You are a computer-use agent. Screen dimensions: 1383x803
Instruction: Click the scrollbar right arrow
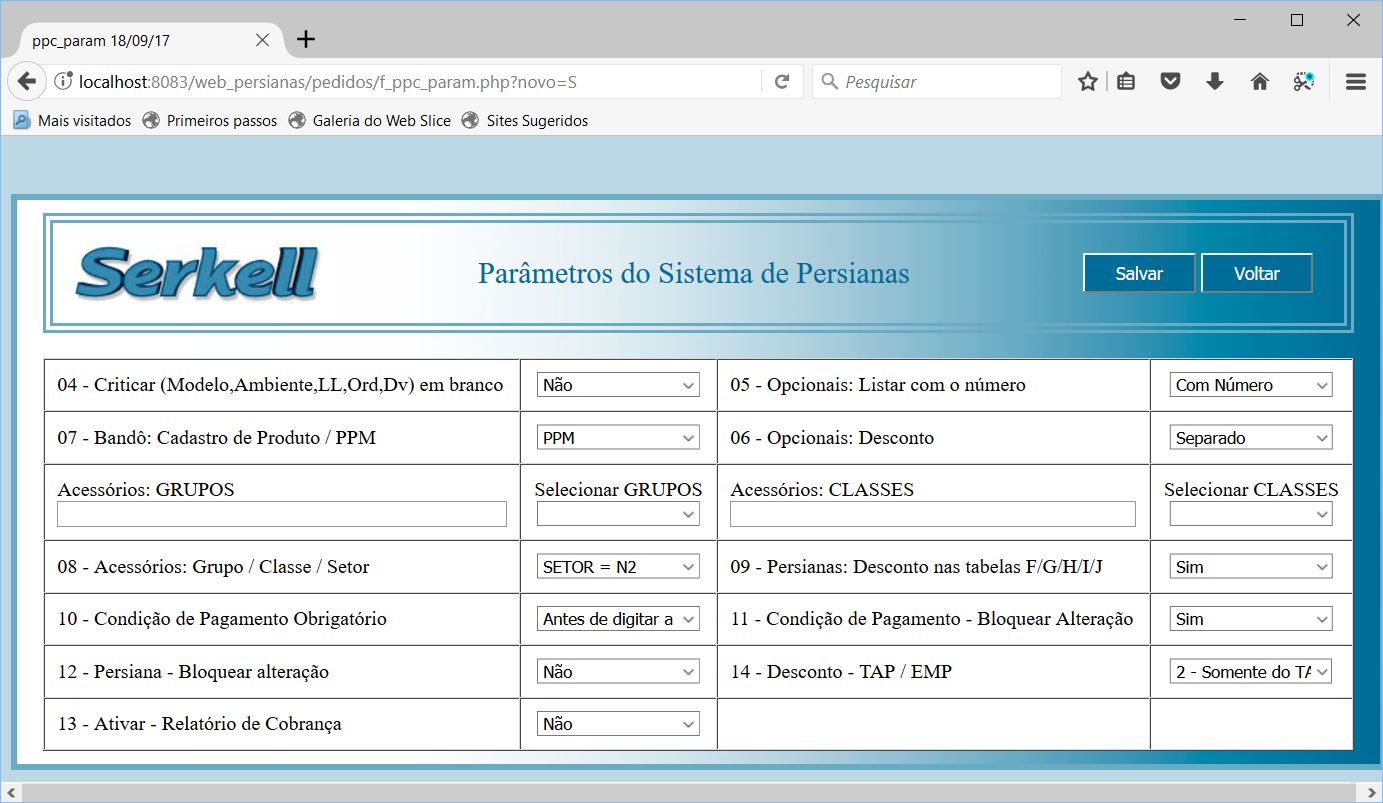(x=1373, y=793)
